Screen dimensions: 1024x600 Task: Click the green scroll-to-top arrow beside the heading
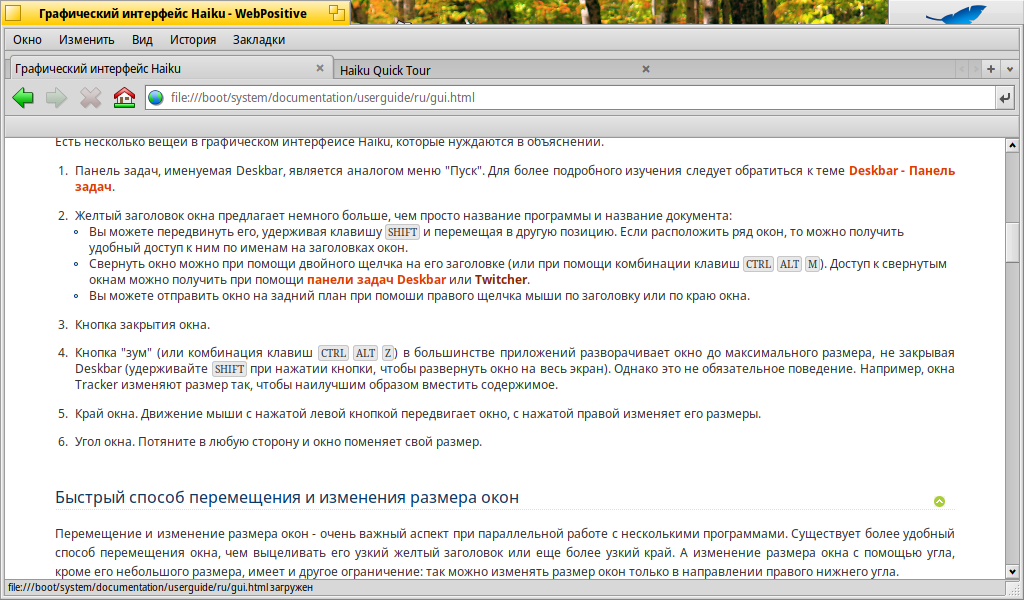[x=938, y=502]
